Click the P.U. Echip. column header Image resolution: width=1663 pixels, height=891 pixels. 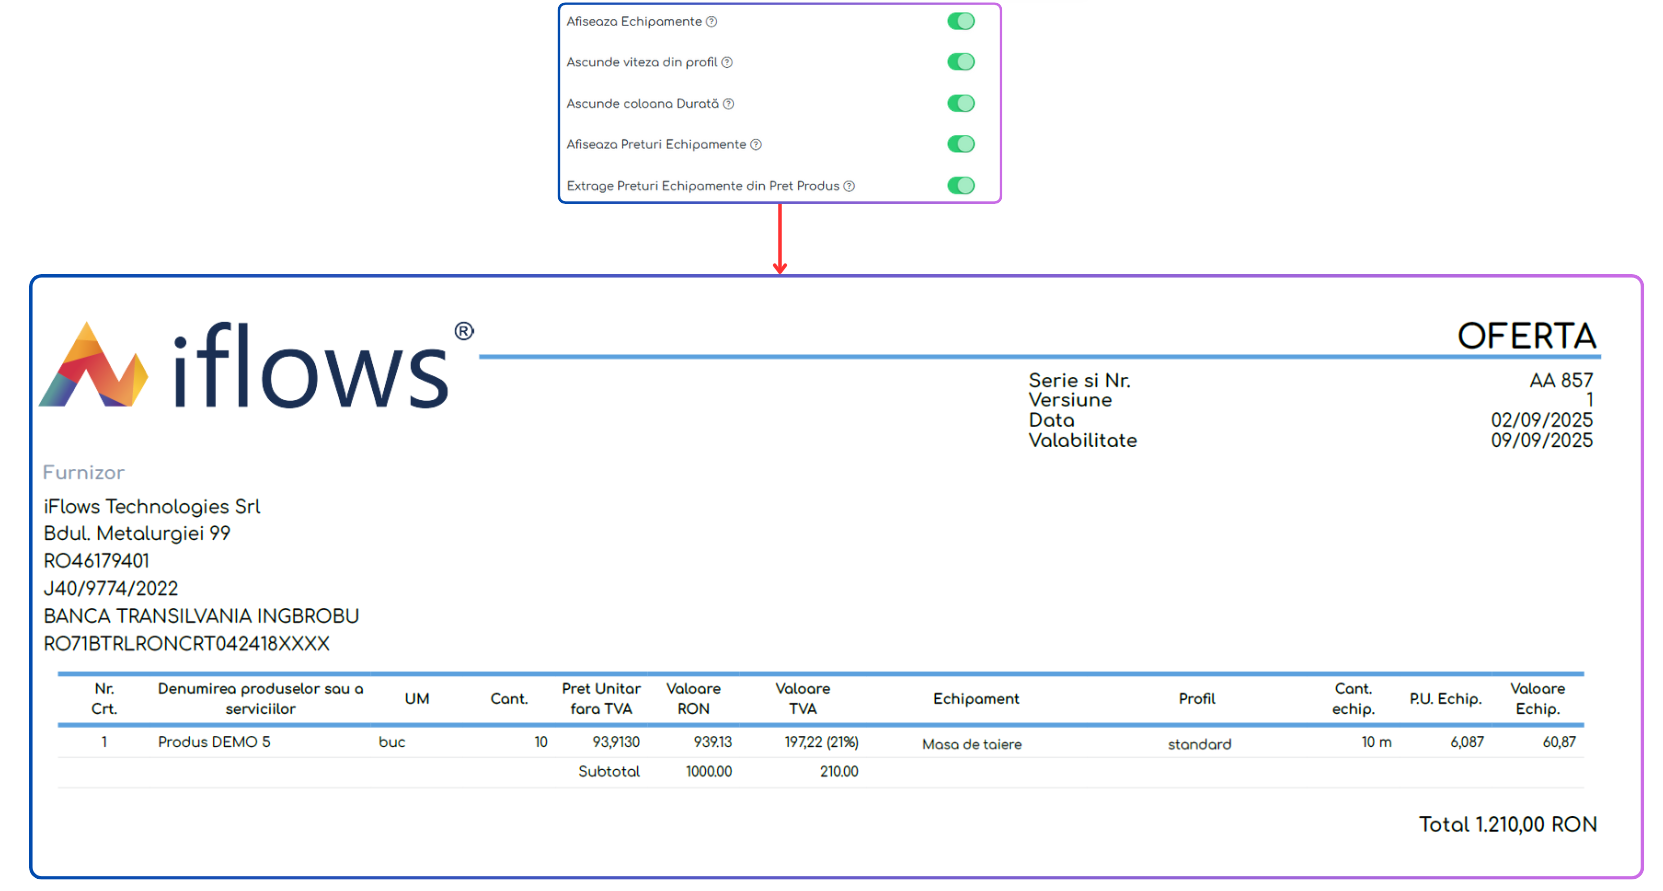coord(1446,699)
